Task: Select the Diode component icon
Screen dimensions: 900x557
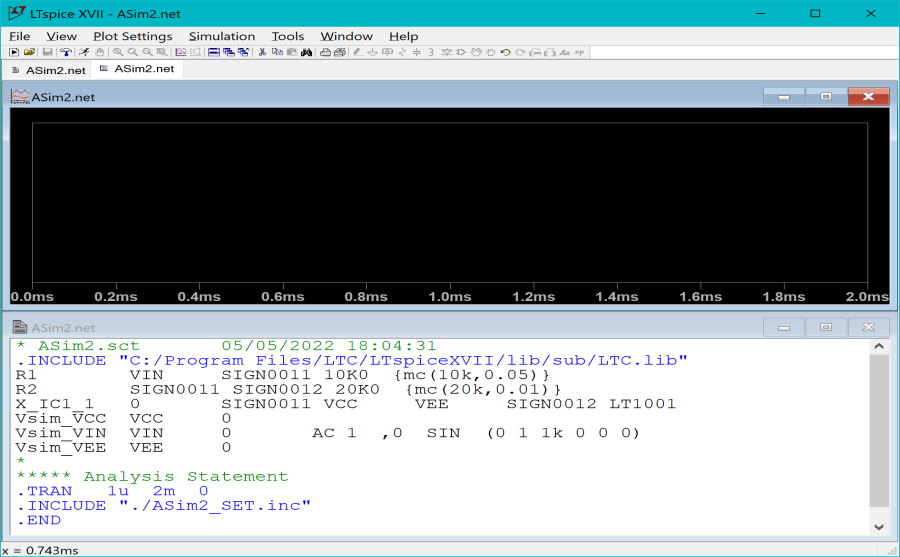Action: click(447, 52)
